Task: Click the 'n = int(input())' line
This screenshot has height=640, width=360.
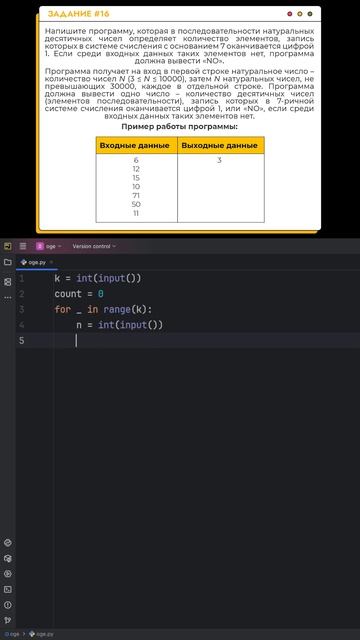Action: pyautogui.click(x=120, y=325)
